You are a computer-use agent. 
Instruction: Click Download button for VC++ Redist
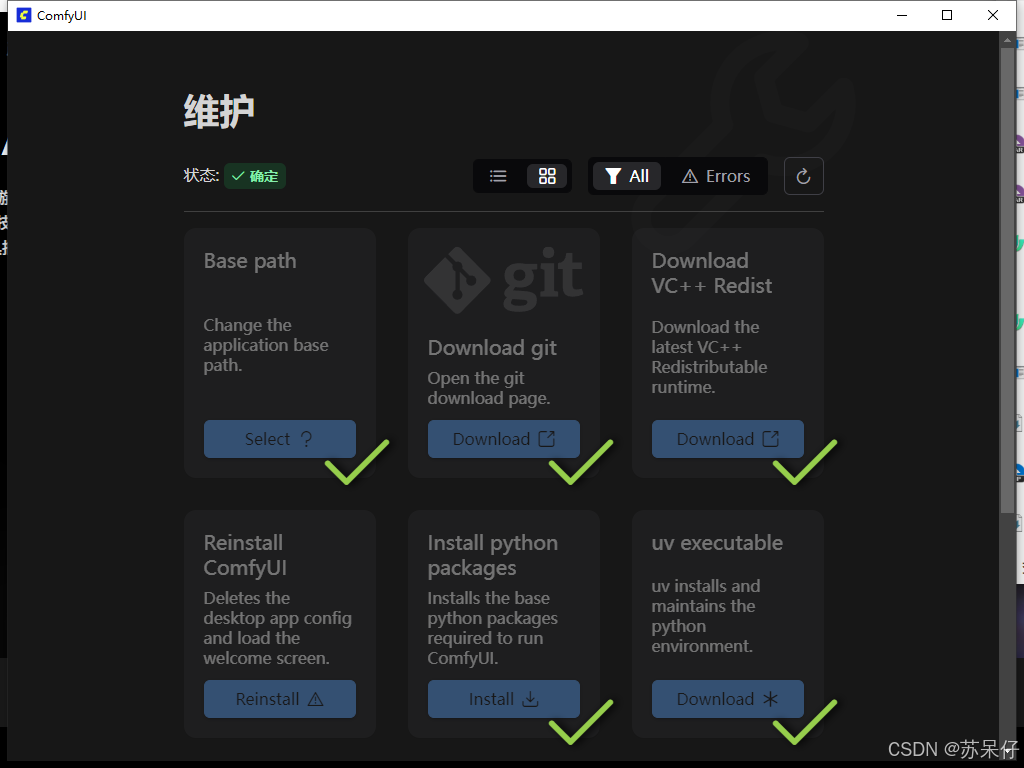point(728,439)
